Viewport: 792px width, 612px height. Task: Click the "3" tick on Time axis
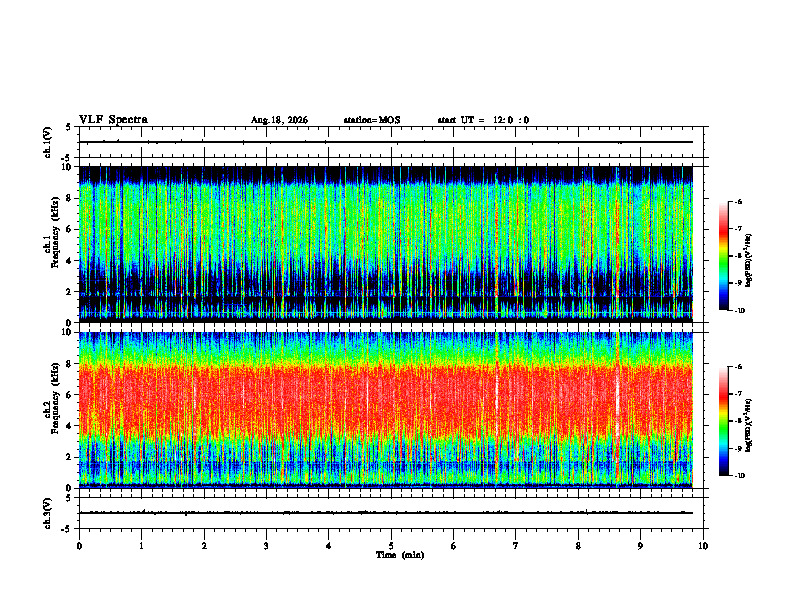point(266,546)
